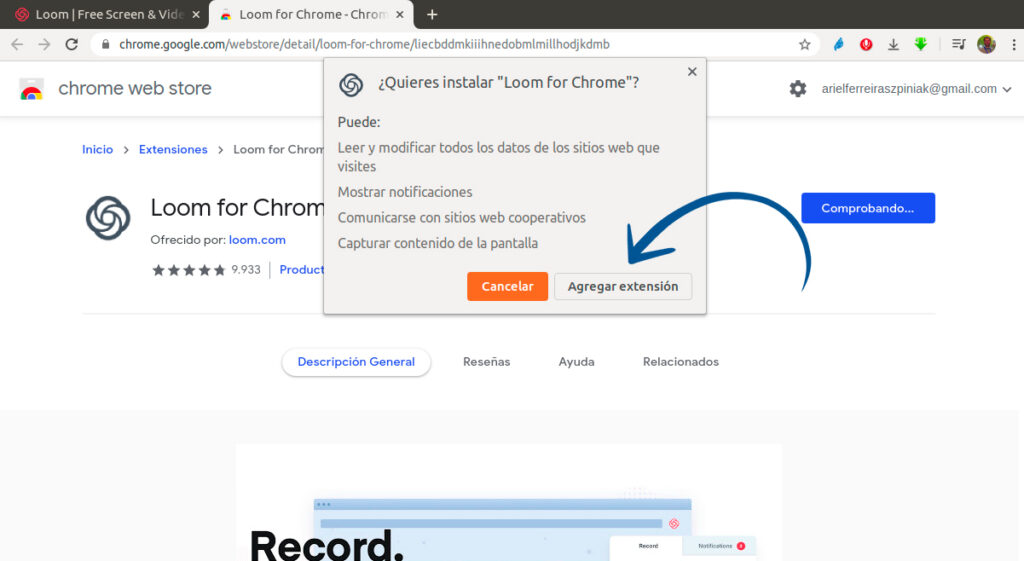Click the Loom icon in install dialog
The height and width of the screenshot is (561, 1024).
(x=351, y=84)
